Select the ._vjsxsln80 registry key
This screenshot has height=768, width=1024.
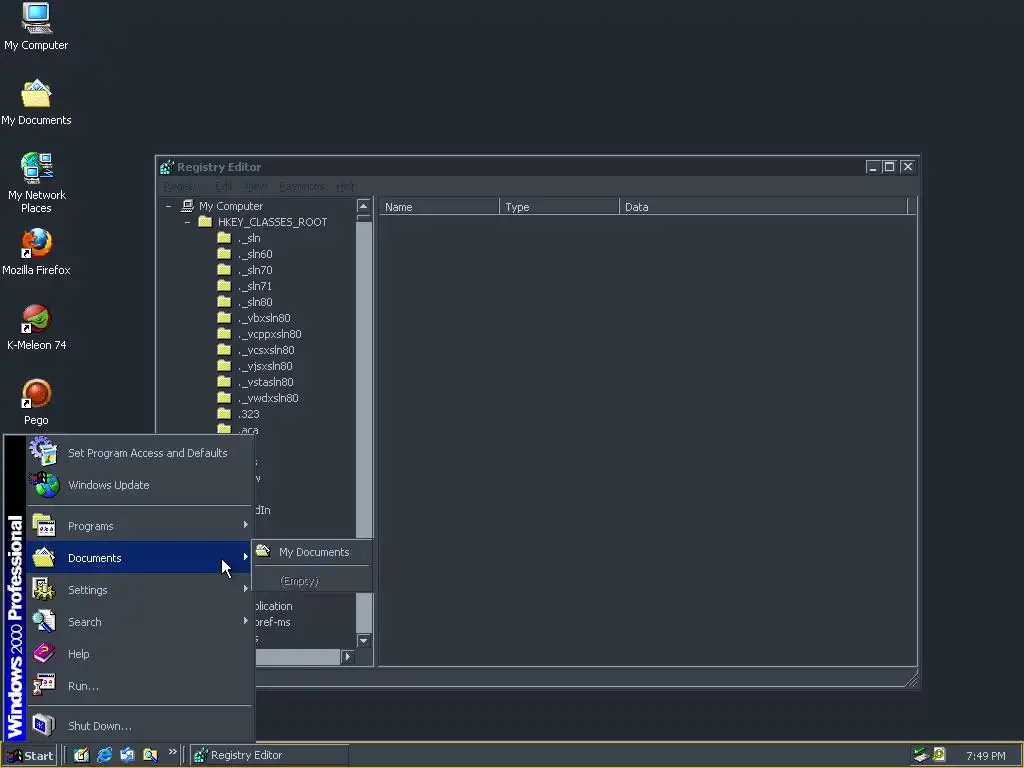pyautogui.click(x=265, y=366)
